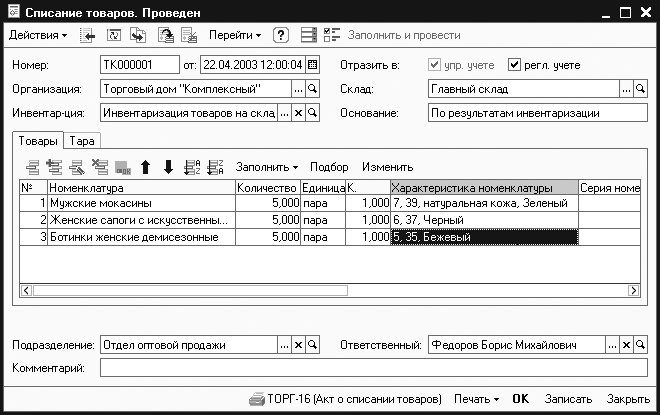Select the Товары tab

pos(37,141)
